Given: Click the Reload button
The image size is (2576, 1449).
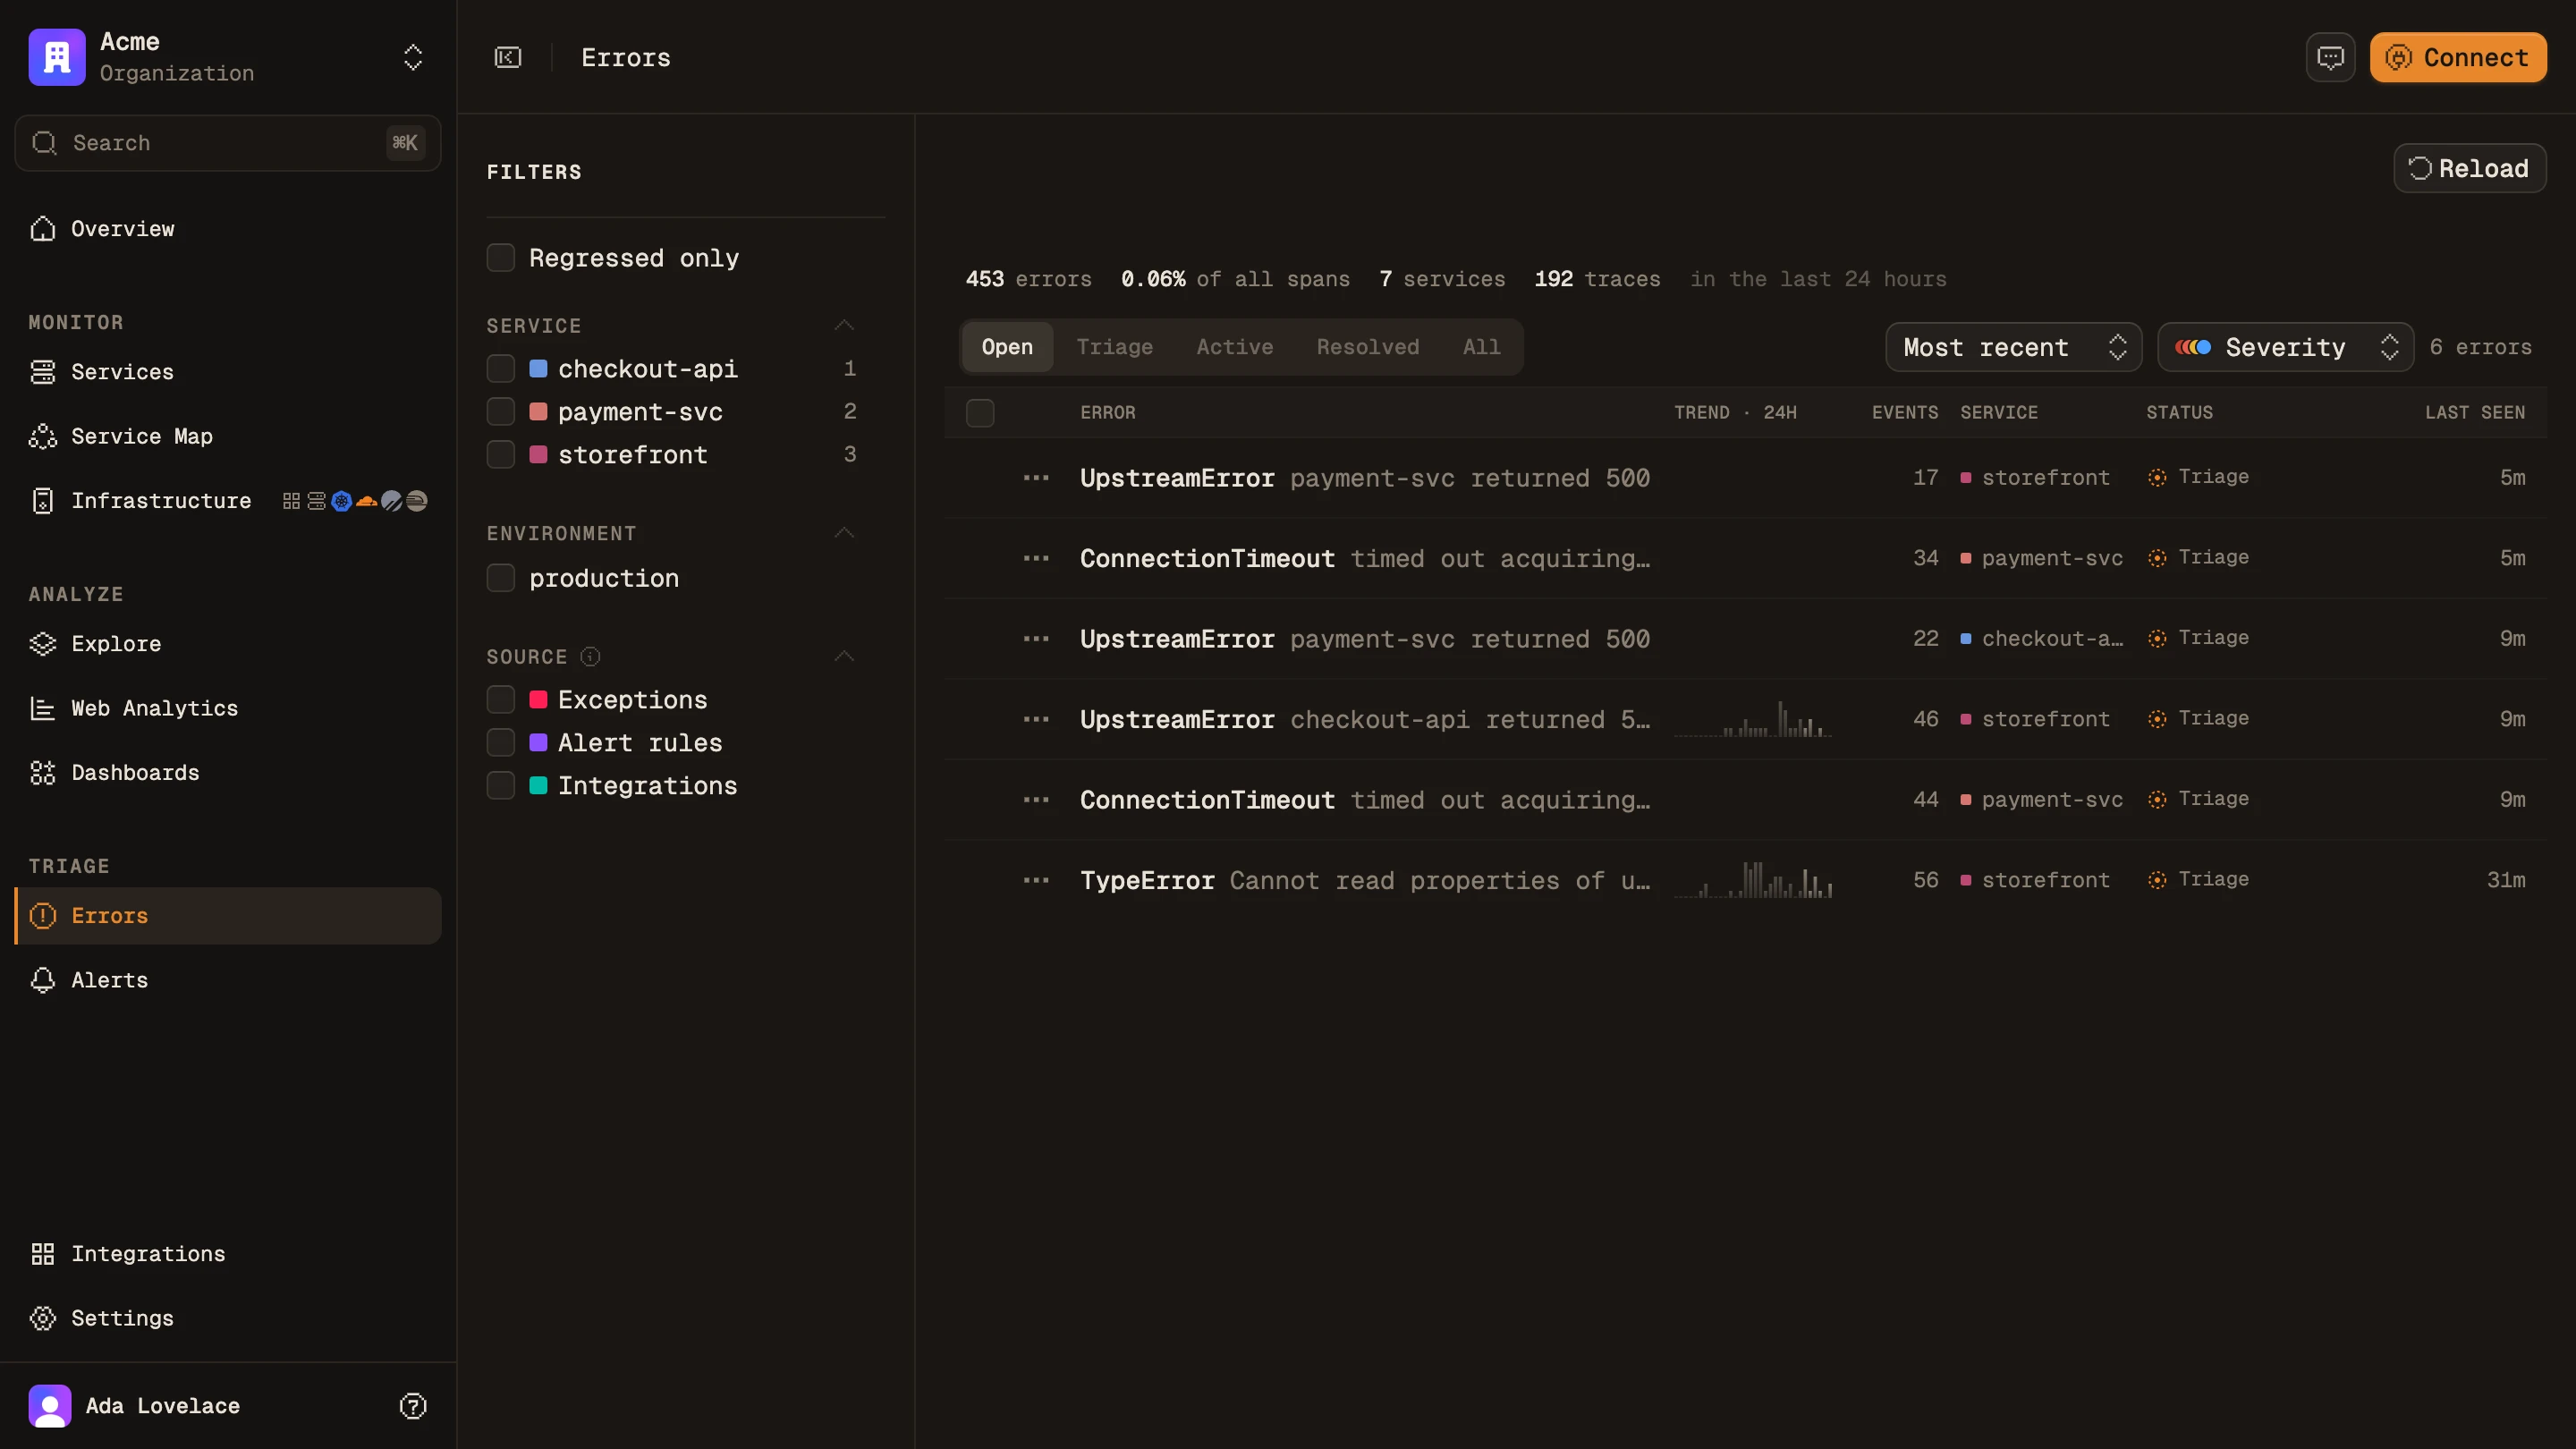Looking at the screenshot, I should point(2470,168).
